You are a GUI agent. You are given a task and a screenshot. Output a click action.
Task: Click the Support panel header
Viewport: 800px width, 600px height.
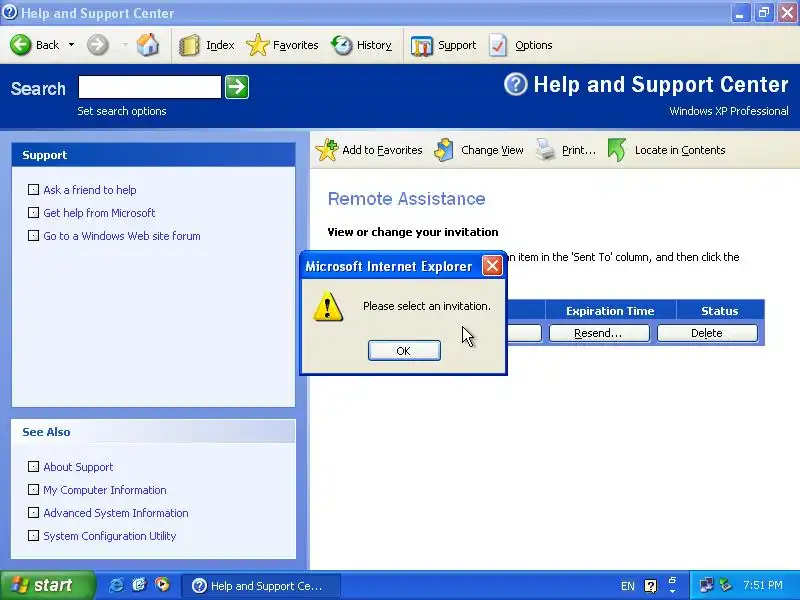click(x=154, y=155)
